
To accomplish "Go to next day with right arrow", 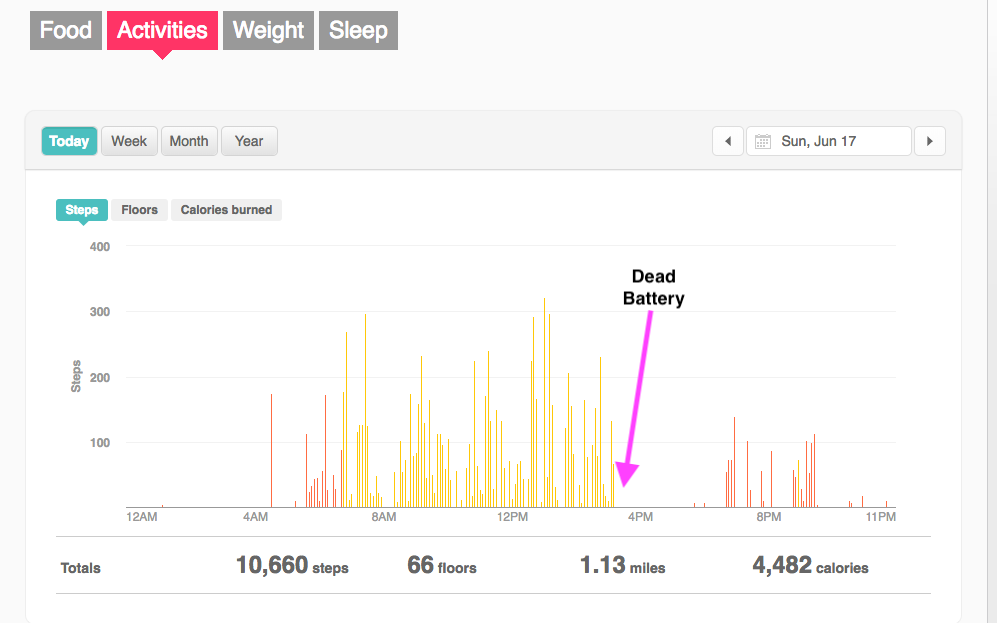I will 930,141.
